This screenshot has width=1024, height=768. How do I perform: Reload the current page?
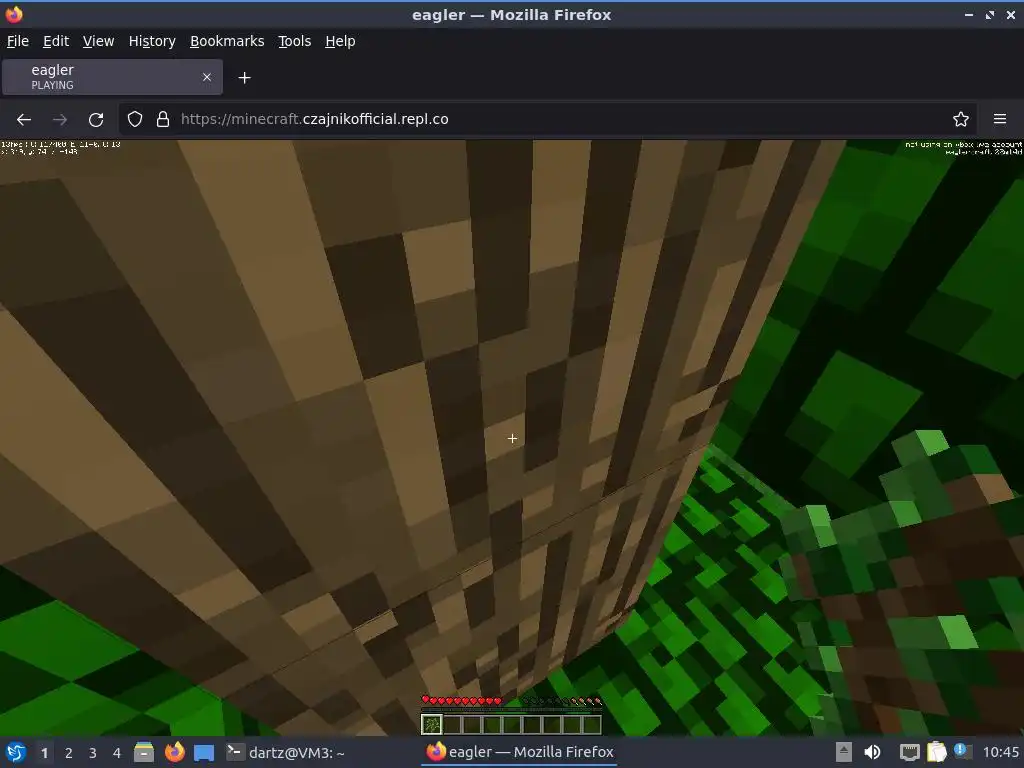pyautogui.click(x=96, y=120)
